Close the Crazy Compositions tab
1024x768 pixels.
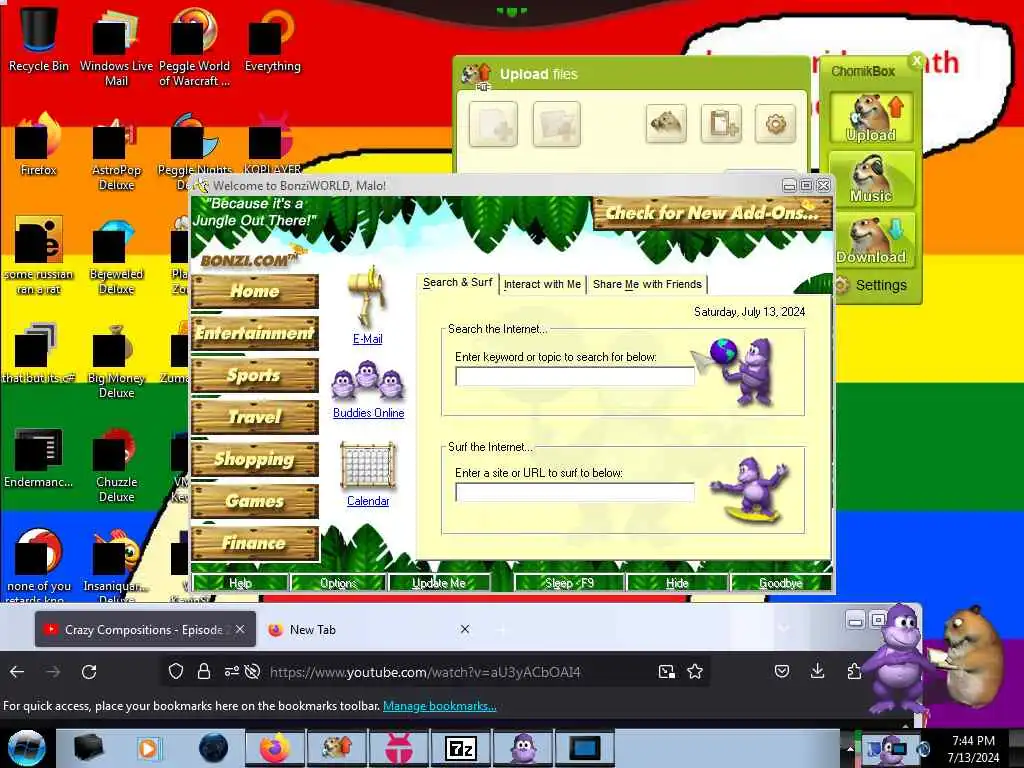tap(240, 630)
